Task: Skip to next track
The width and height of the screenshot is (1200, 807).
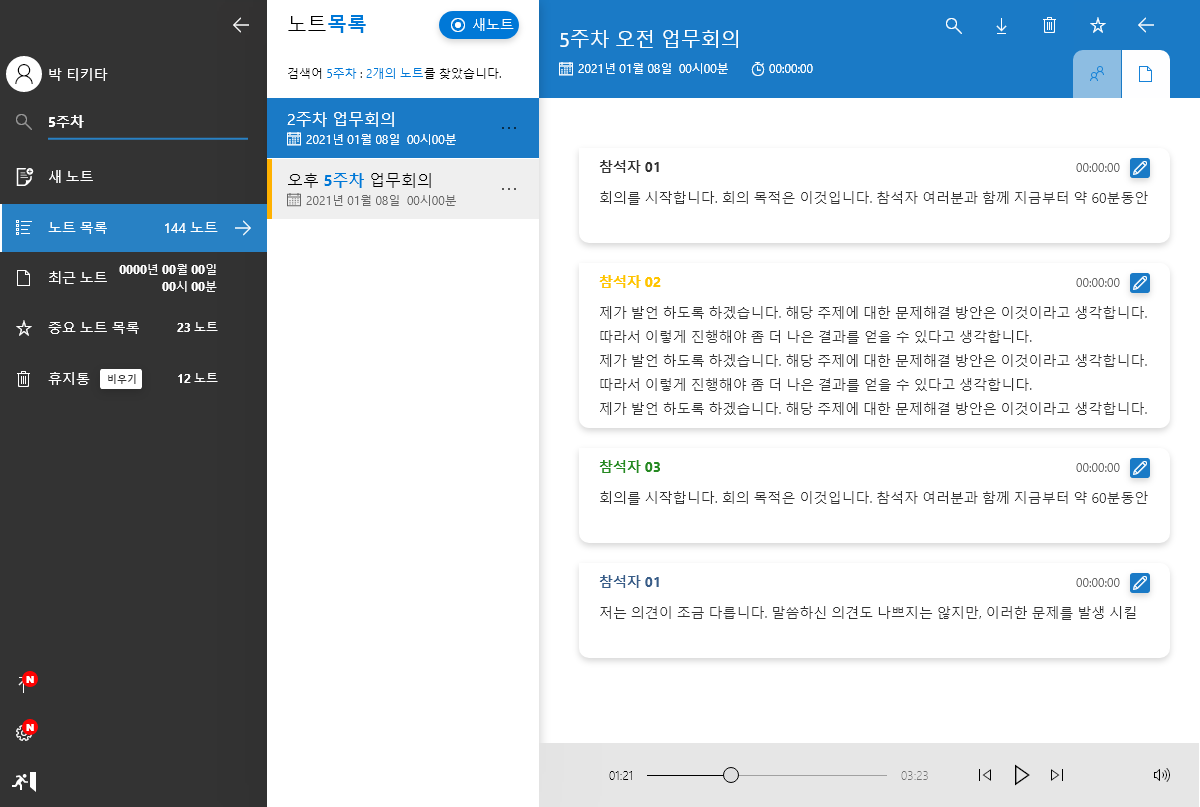Action: (x=1057, y=775)
